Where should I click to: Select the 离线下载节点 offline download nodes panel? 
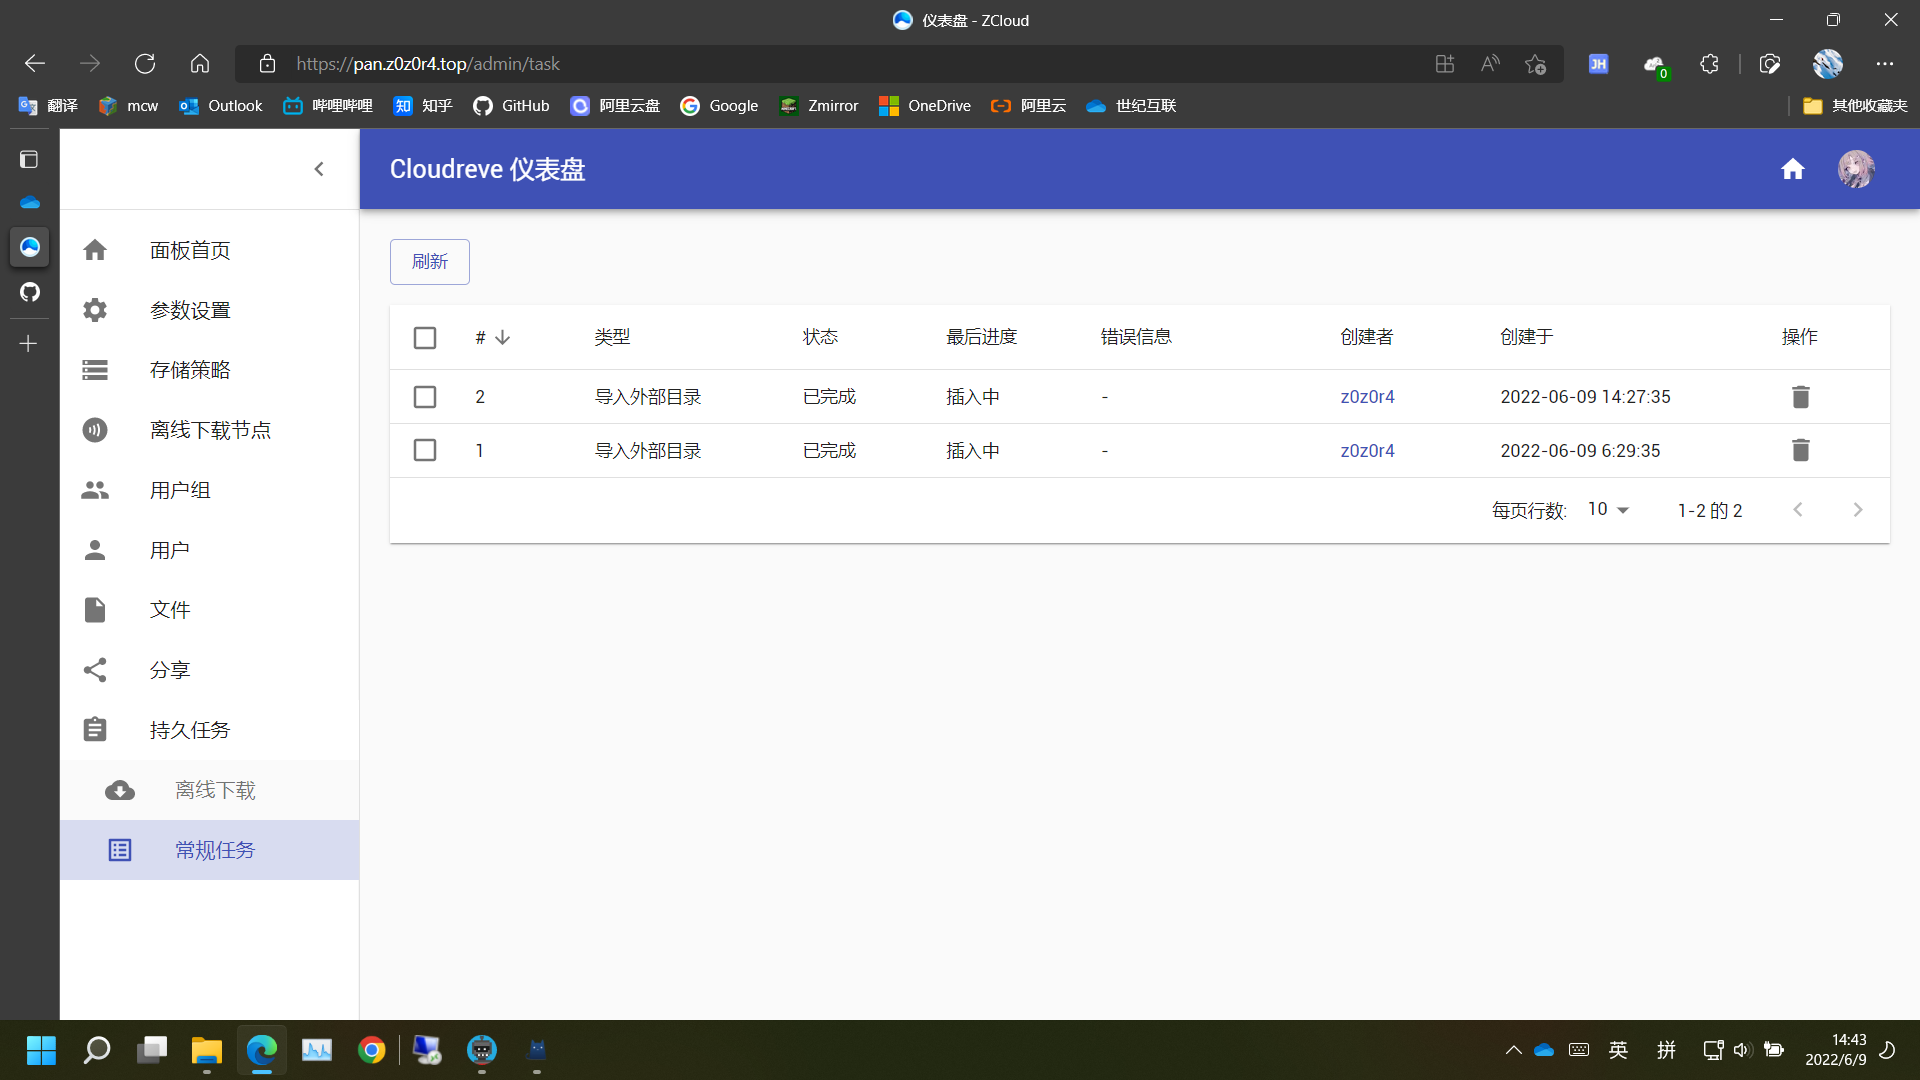[210, 429]
